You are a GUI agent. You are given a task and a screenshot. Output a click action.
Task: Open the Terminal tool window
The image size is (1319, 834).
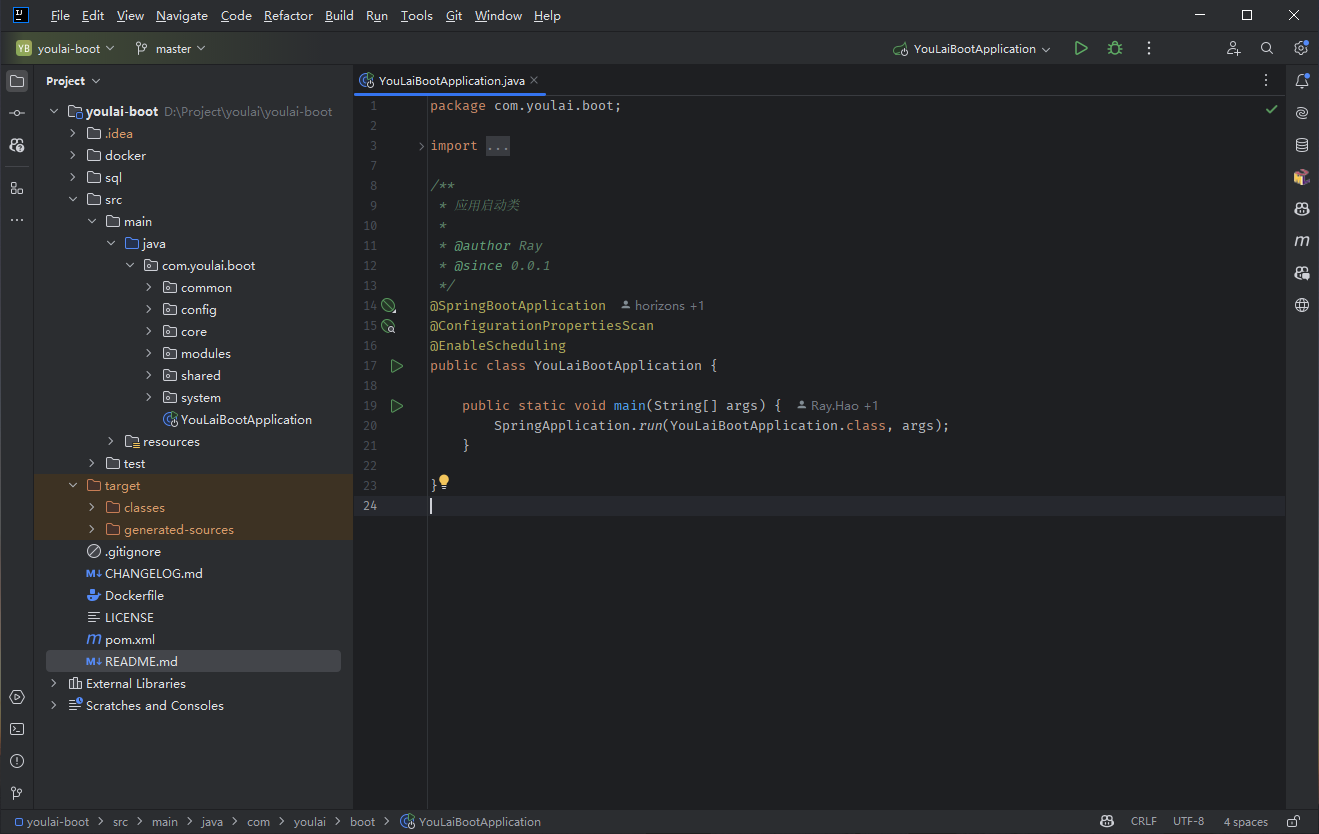pyautogui.click(x=17, y=729)
